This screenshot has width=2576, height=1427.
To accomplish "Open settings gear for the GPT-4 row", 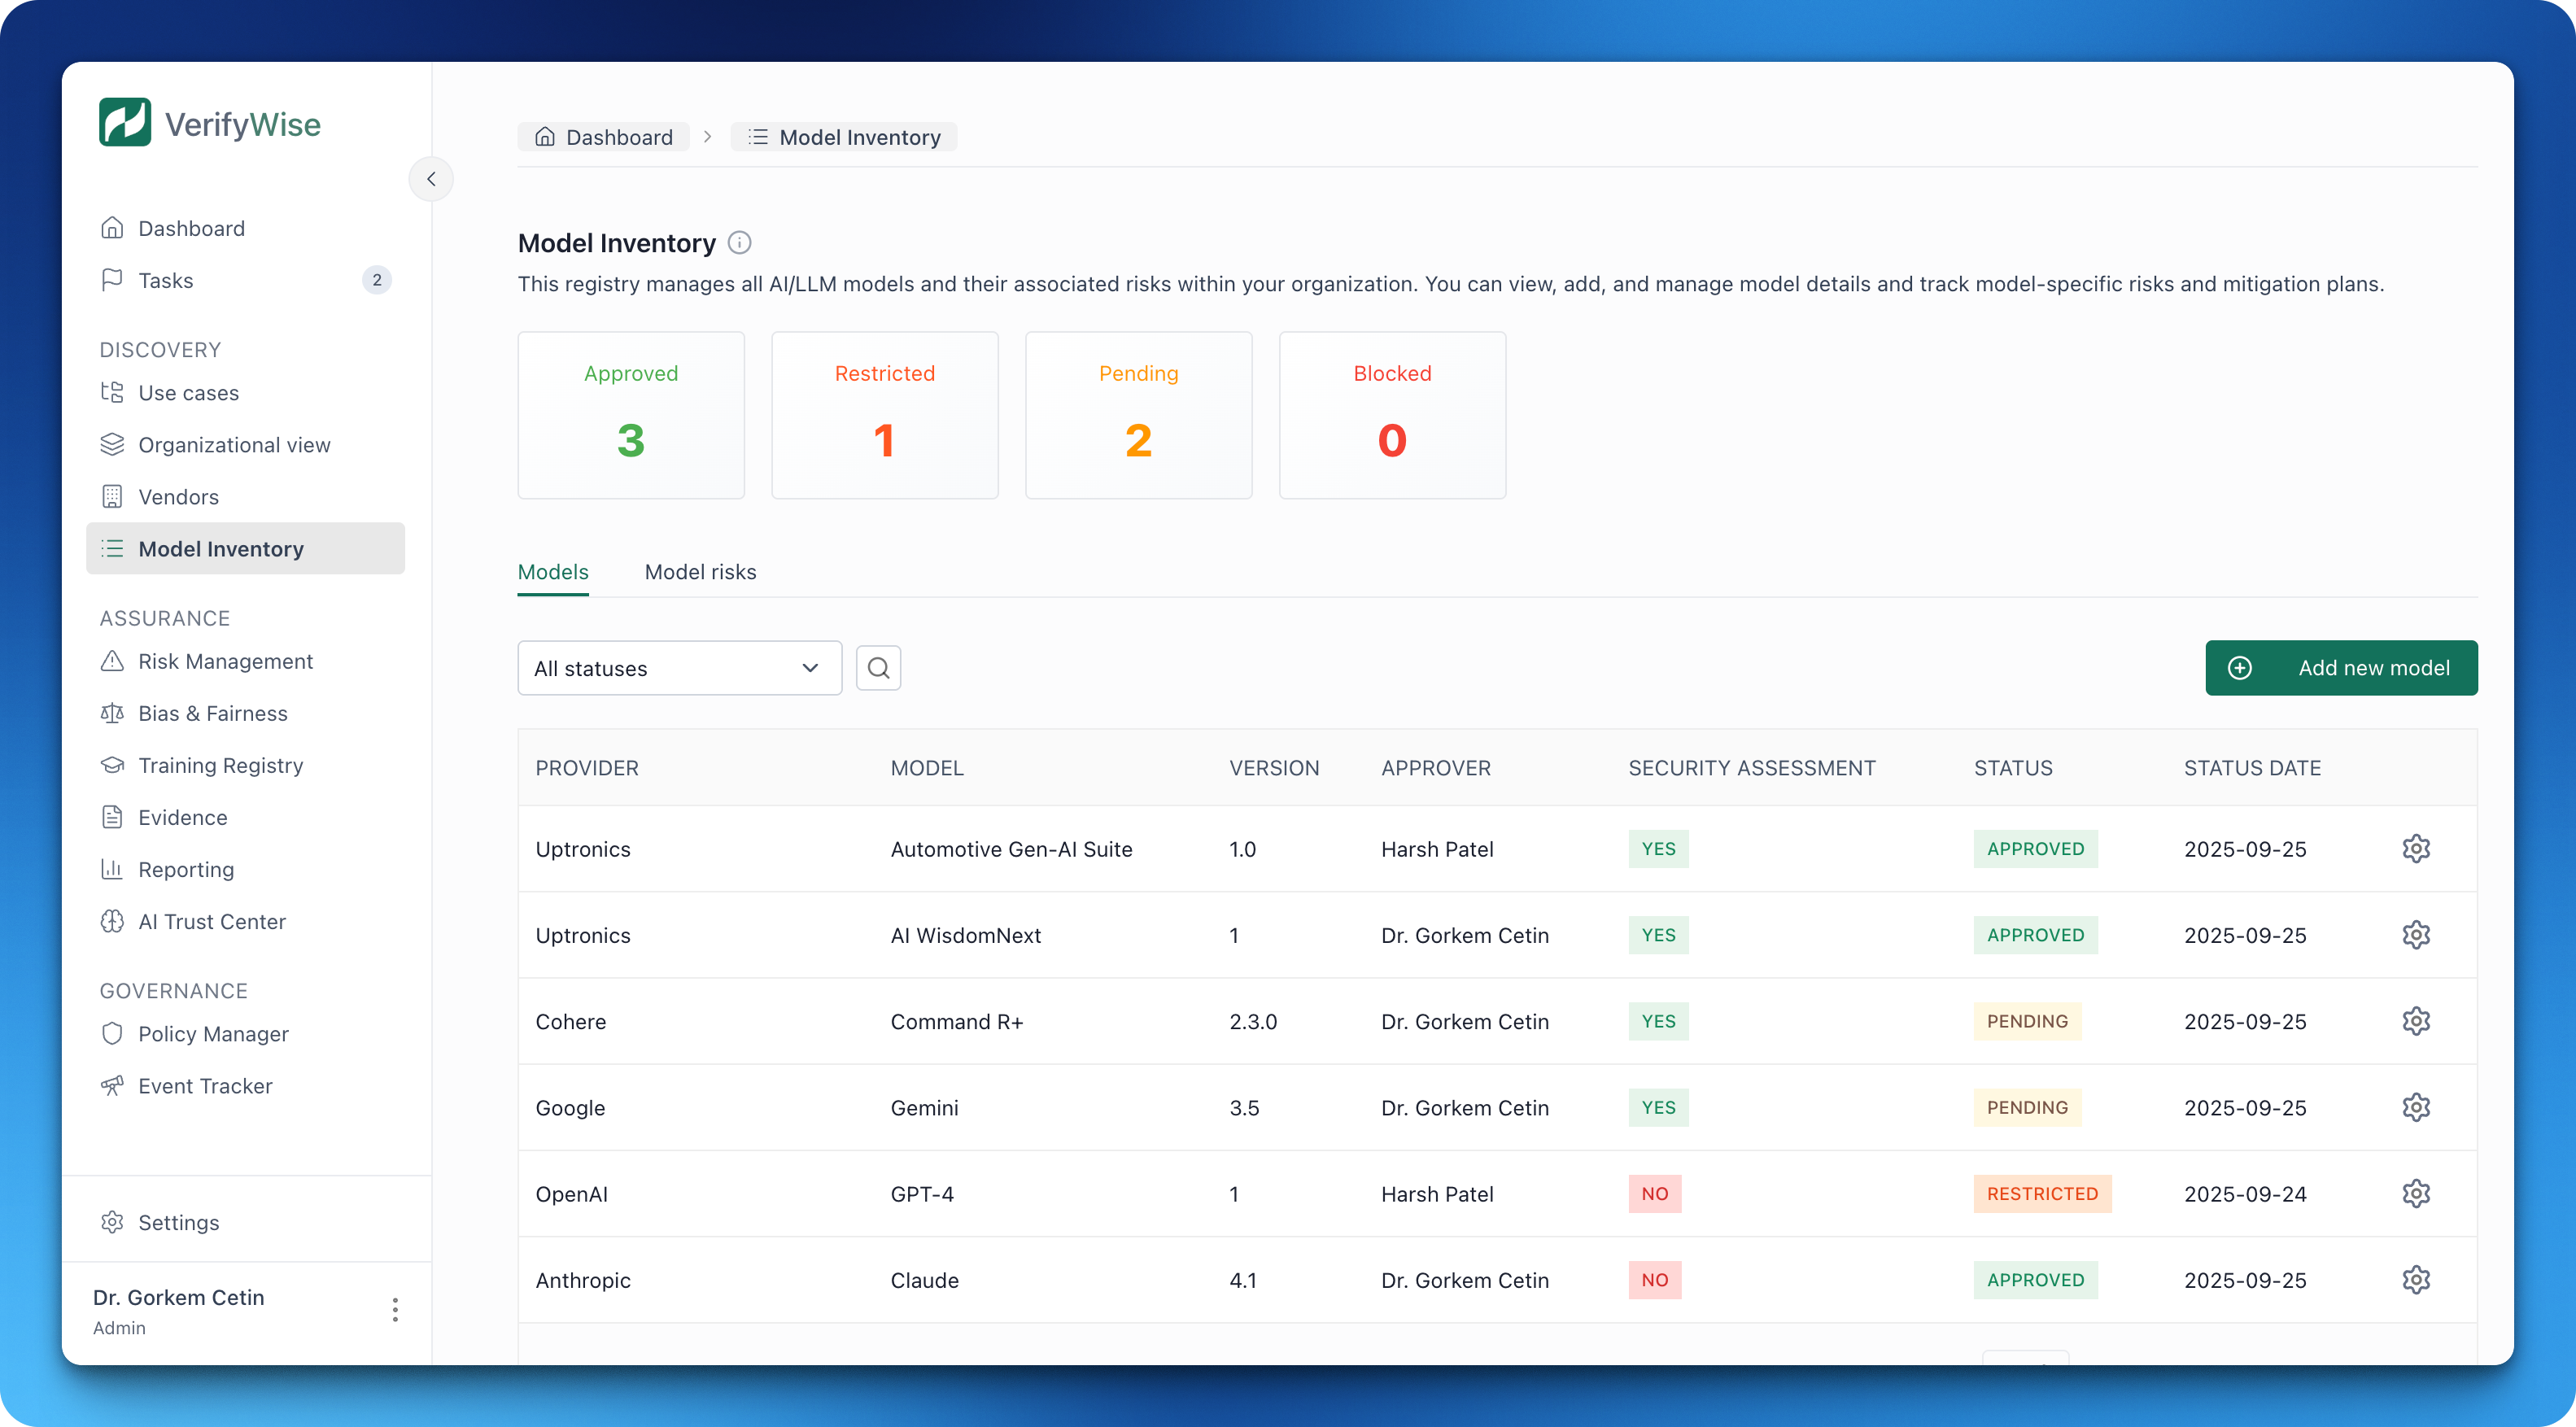I will (x=2416, y=1193).
